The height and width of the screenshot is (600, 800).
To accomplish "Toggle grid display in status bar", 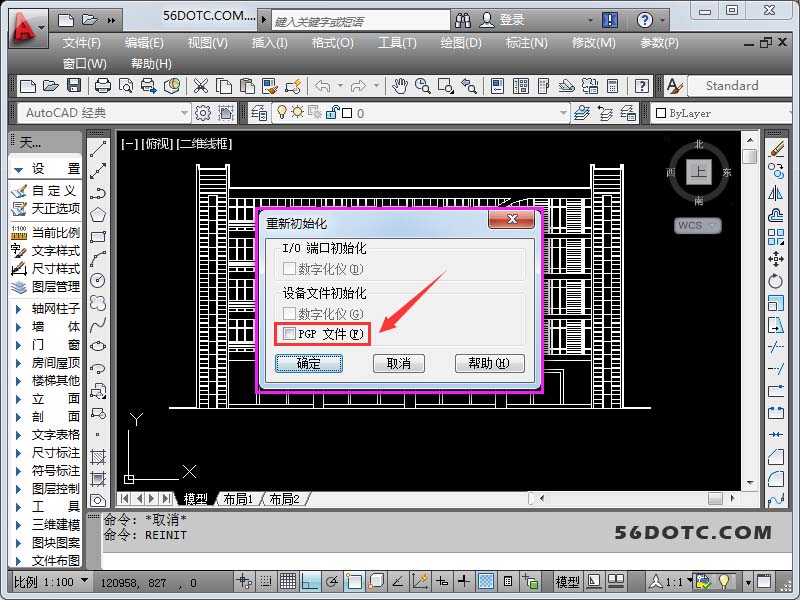I will pyautogui.click(x=287, y=581).
